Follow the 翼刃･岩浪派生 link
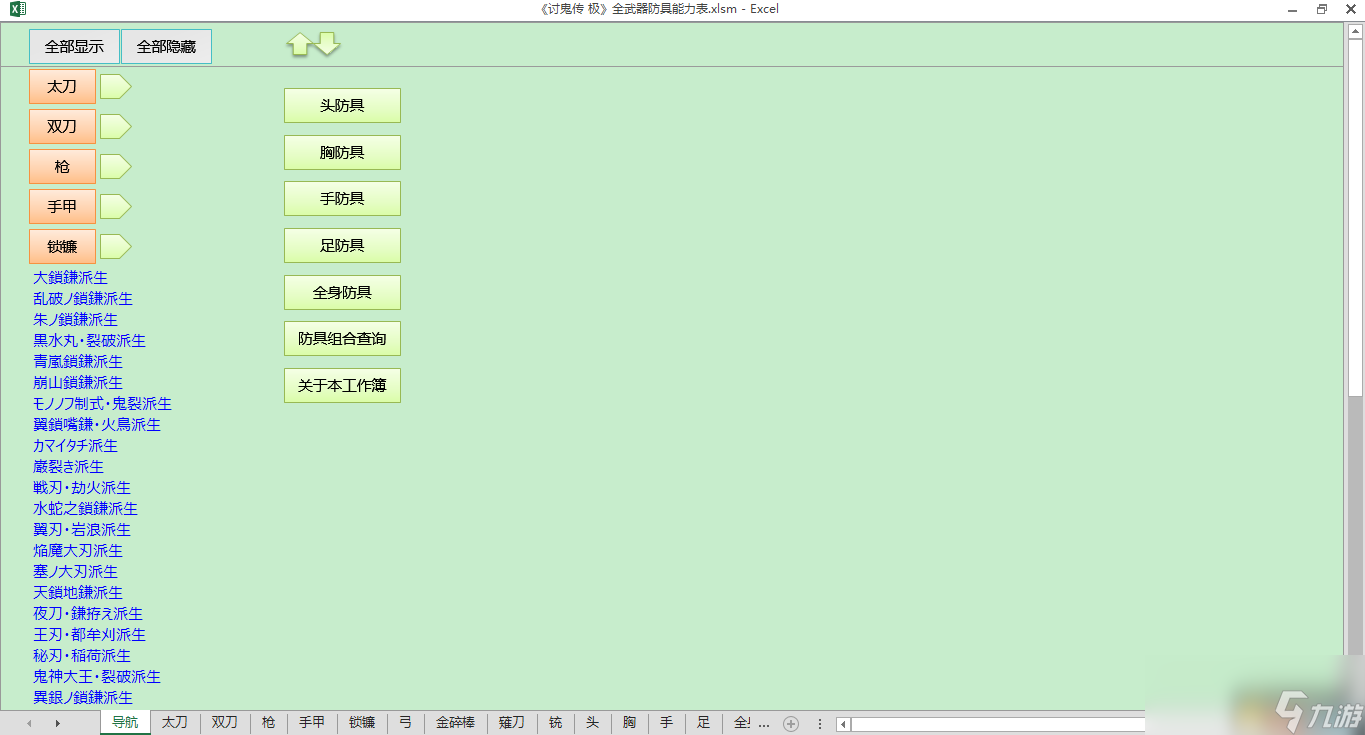Image resolution: width=1365 pixels, height=735 pixels. tap(82, 529)
